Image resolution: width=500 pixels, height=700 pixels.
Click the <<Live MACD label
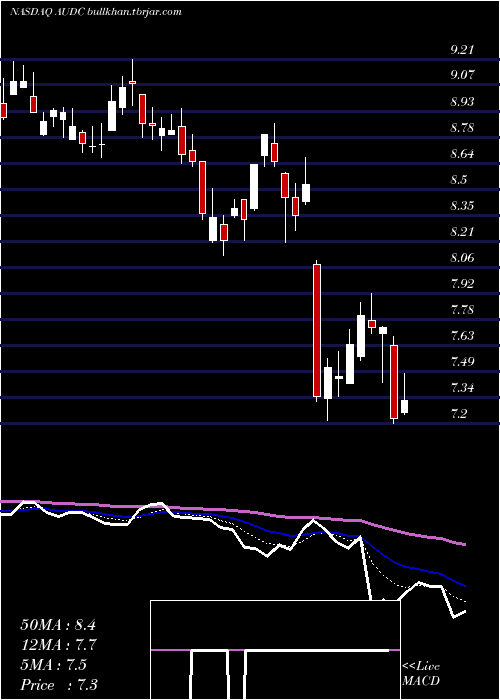[421, 674]
